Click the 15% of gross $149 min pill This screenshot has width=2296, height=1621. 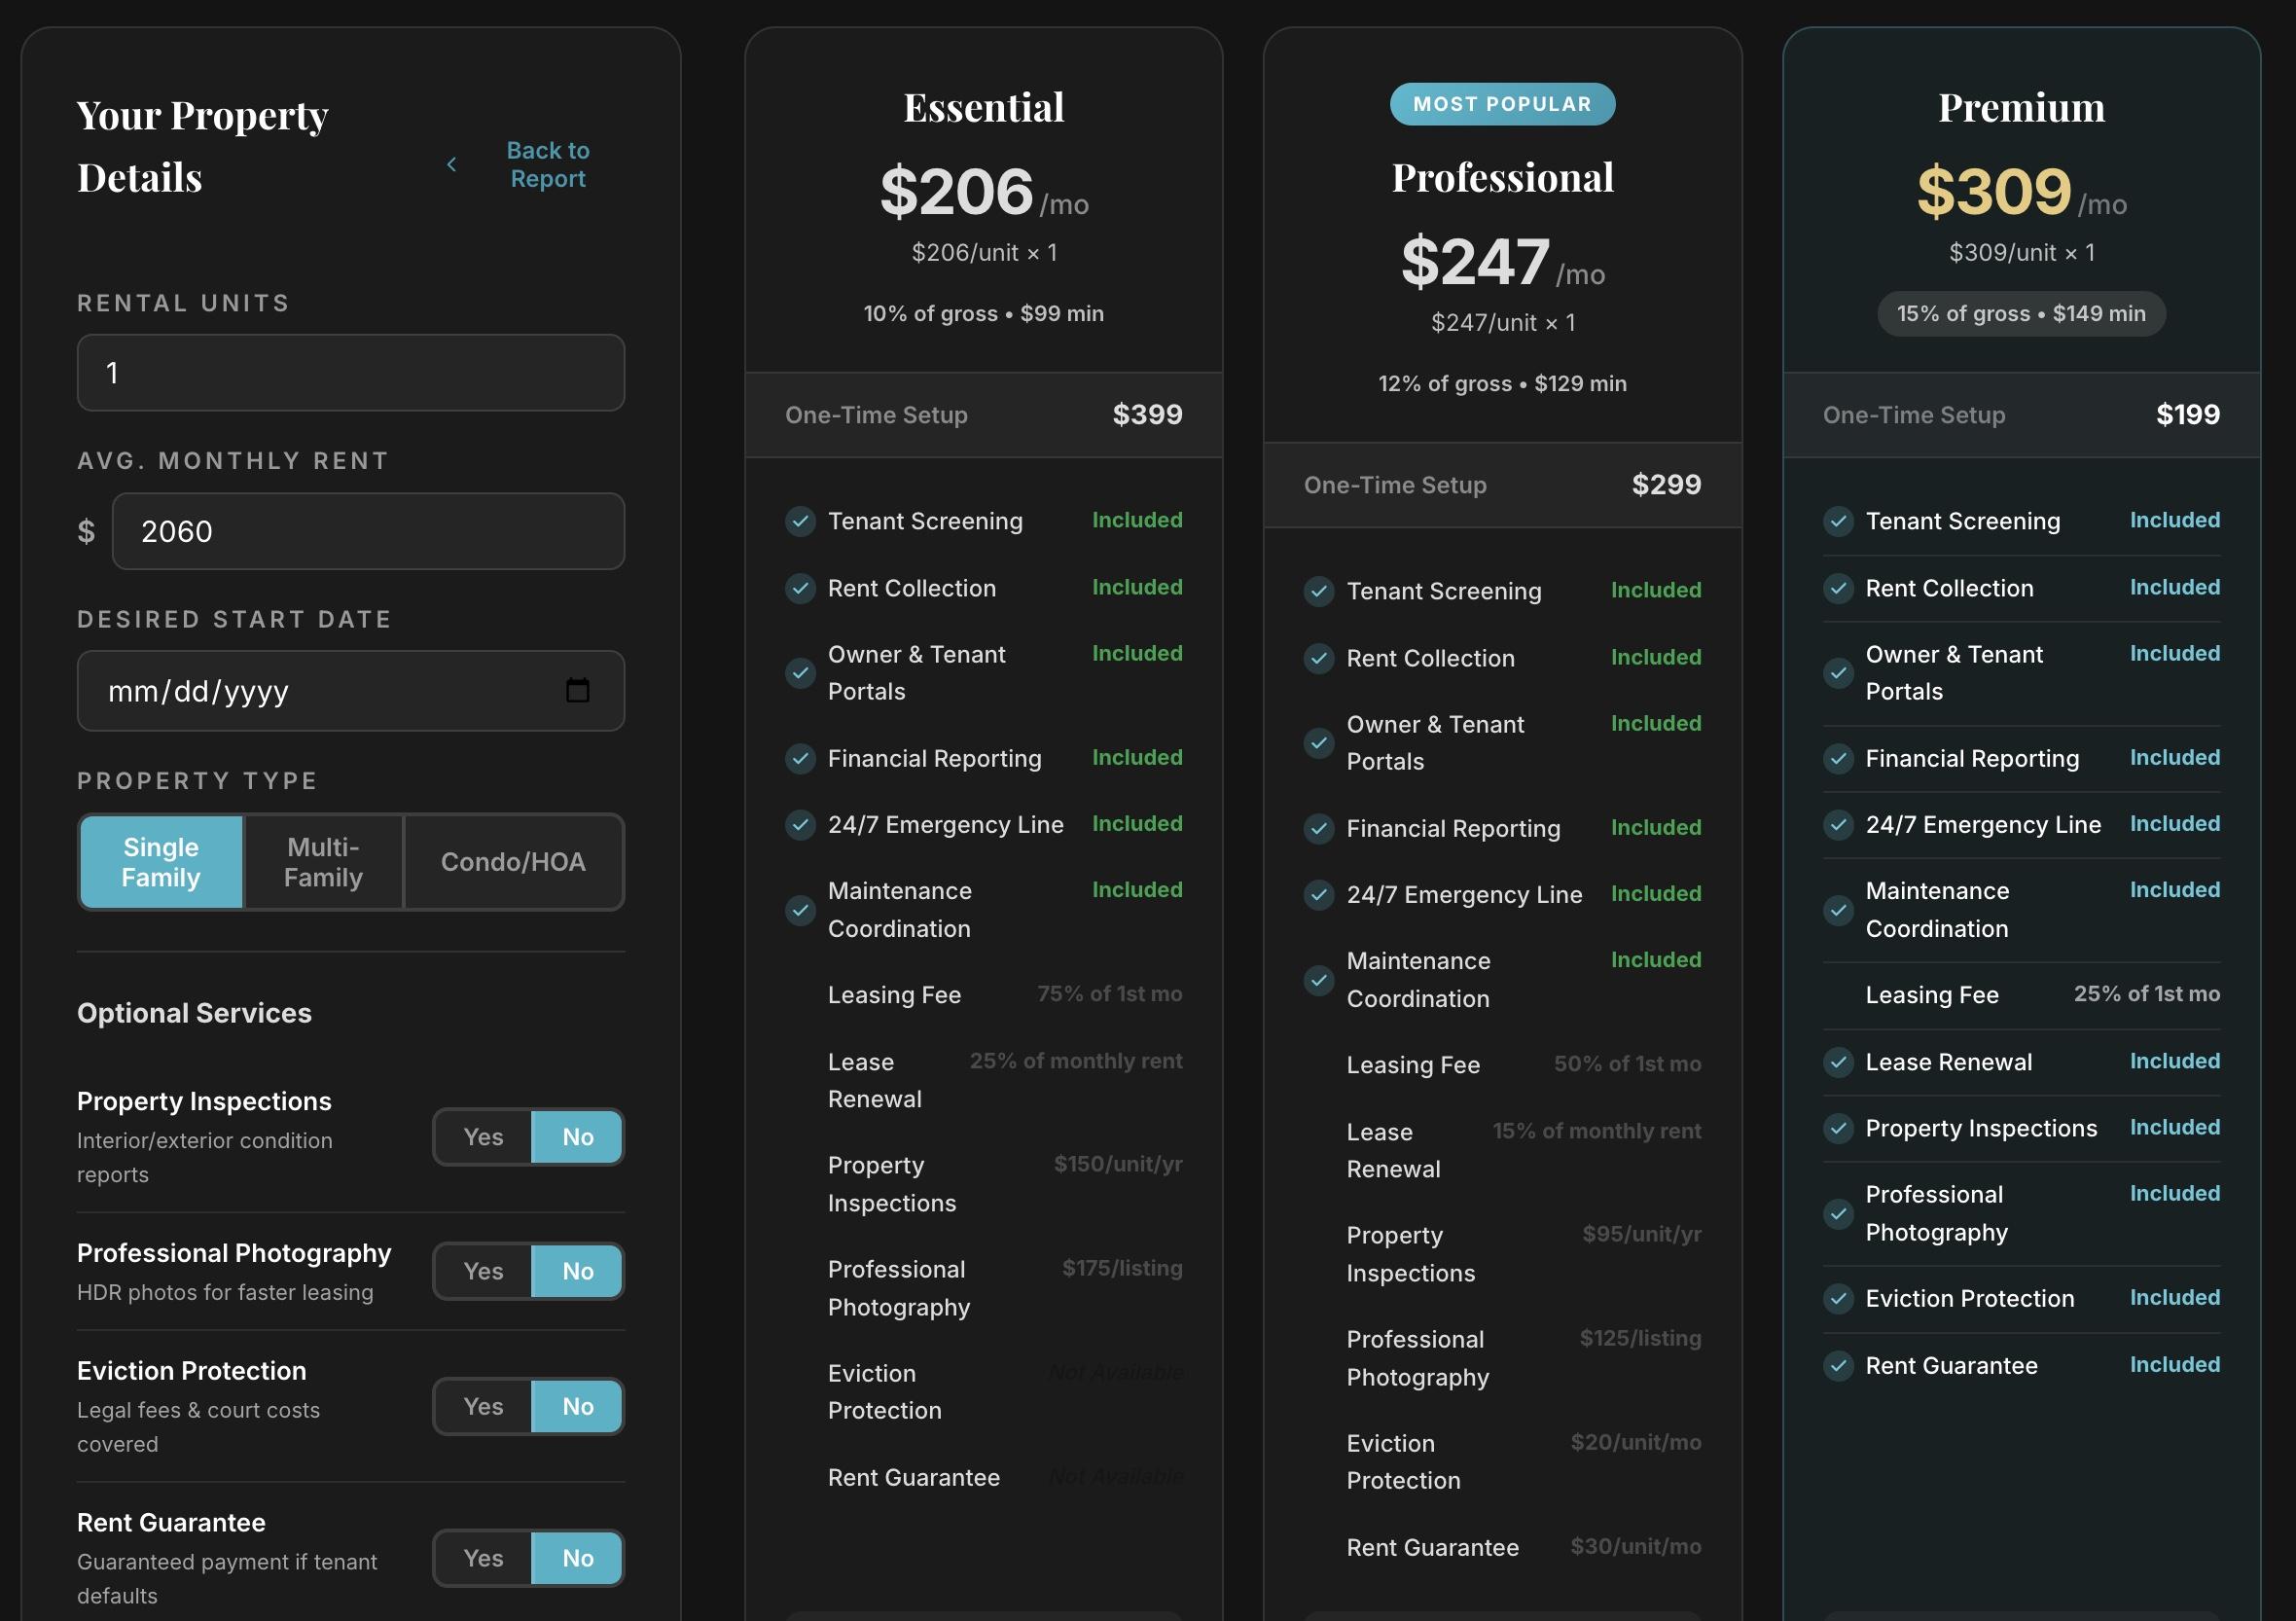point(2021,314)
